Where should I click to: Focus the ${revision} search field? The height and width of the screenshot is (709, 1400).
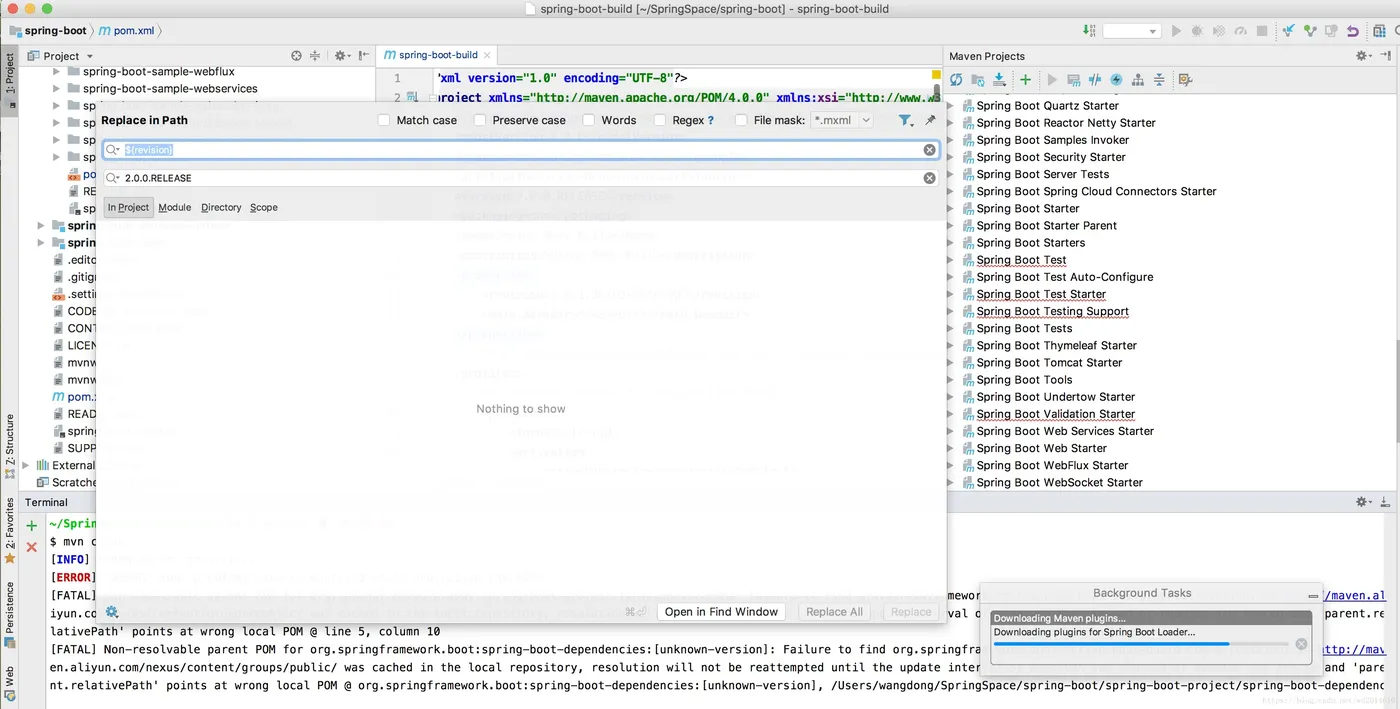coord(522,149)
